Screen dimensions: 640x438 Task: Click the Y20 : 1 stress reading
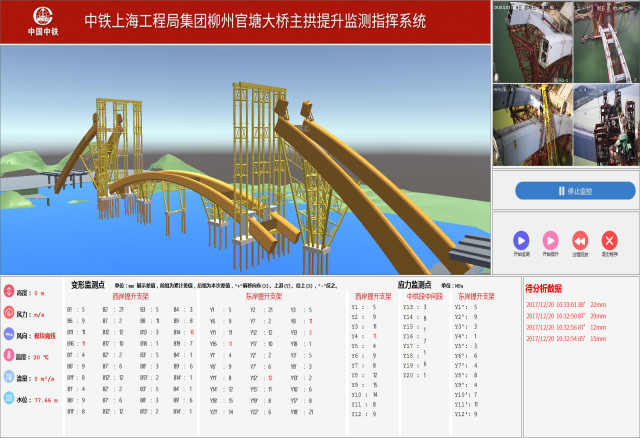(415, 375)
